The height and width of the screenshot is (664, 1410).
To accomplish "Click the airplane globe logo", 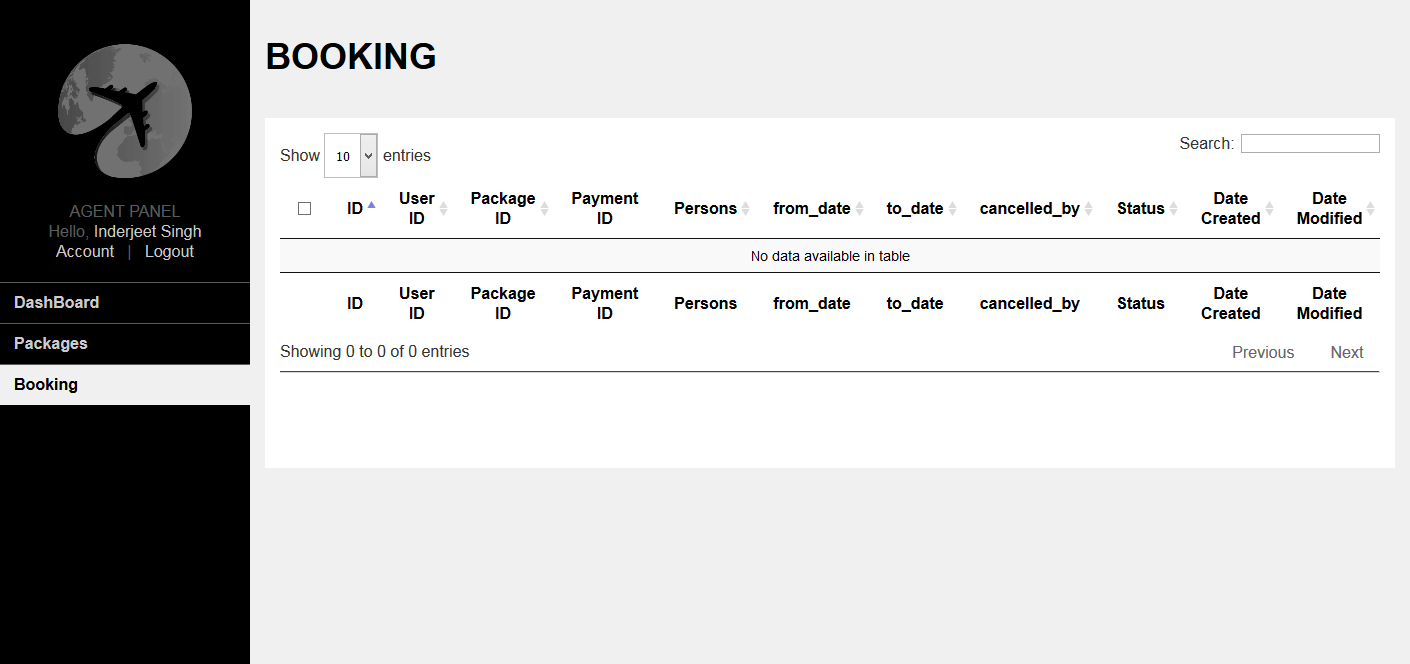I will (x=125, y=111).
